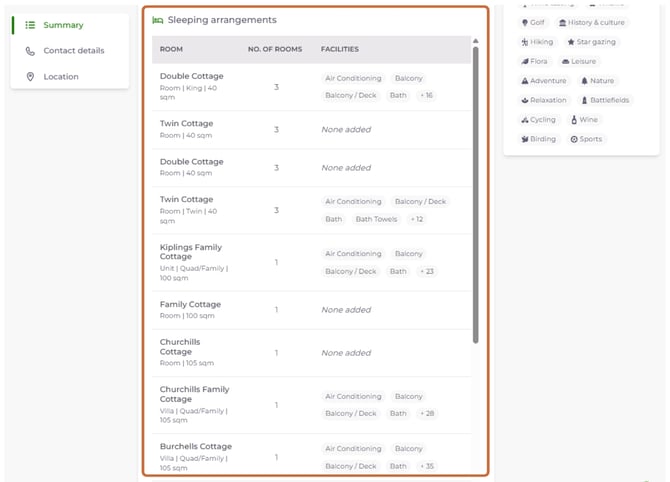
Task: Select the Burchells Cottage room name
Action: coord(196,447)
